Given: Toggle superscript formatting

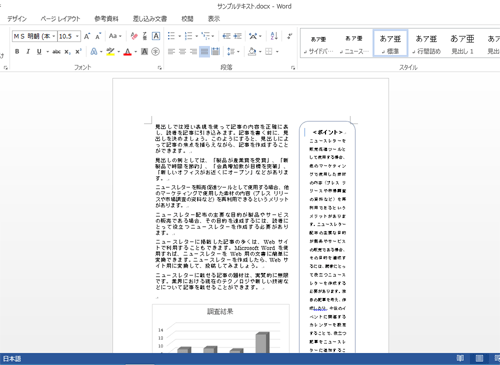Looking at the screenshot, I should (x=78, y=52).
